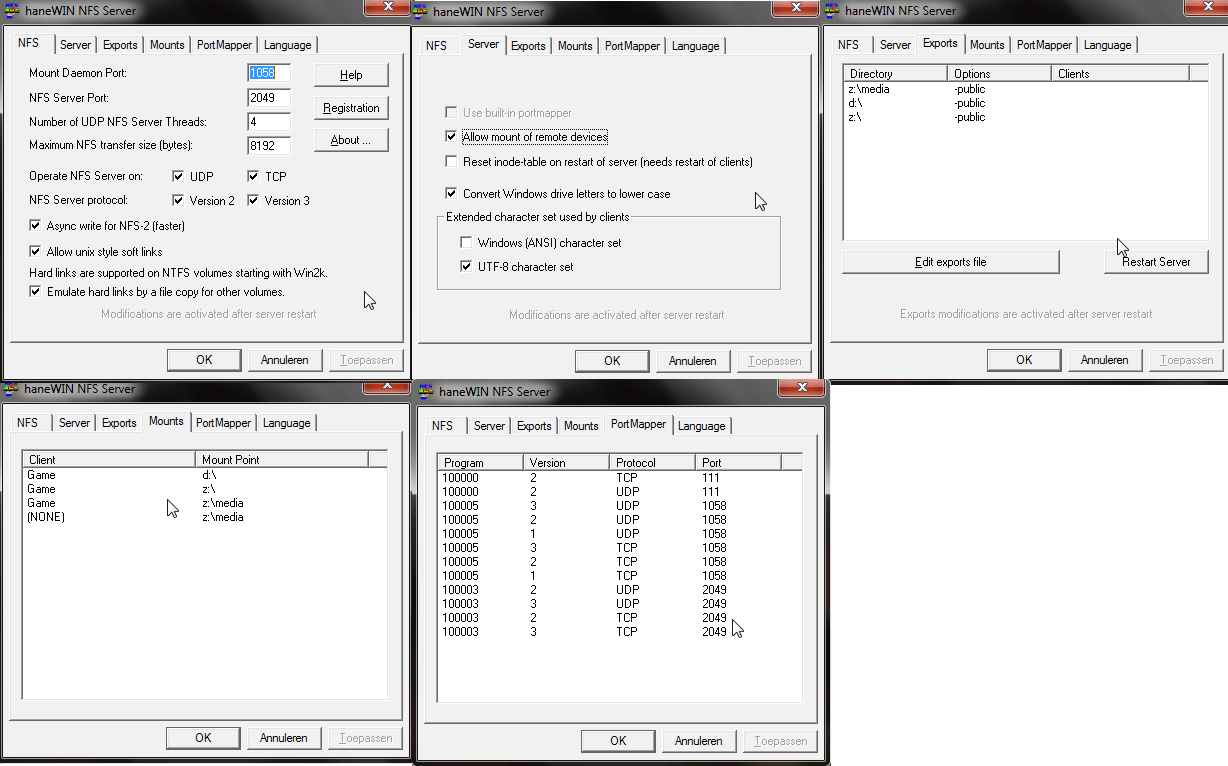Viewport: 1228px width, 766px height.
Task: Click the title bar icon of the Mounts list window
Action: [11, 388]
